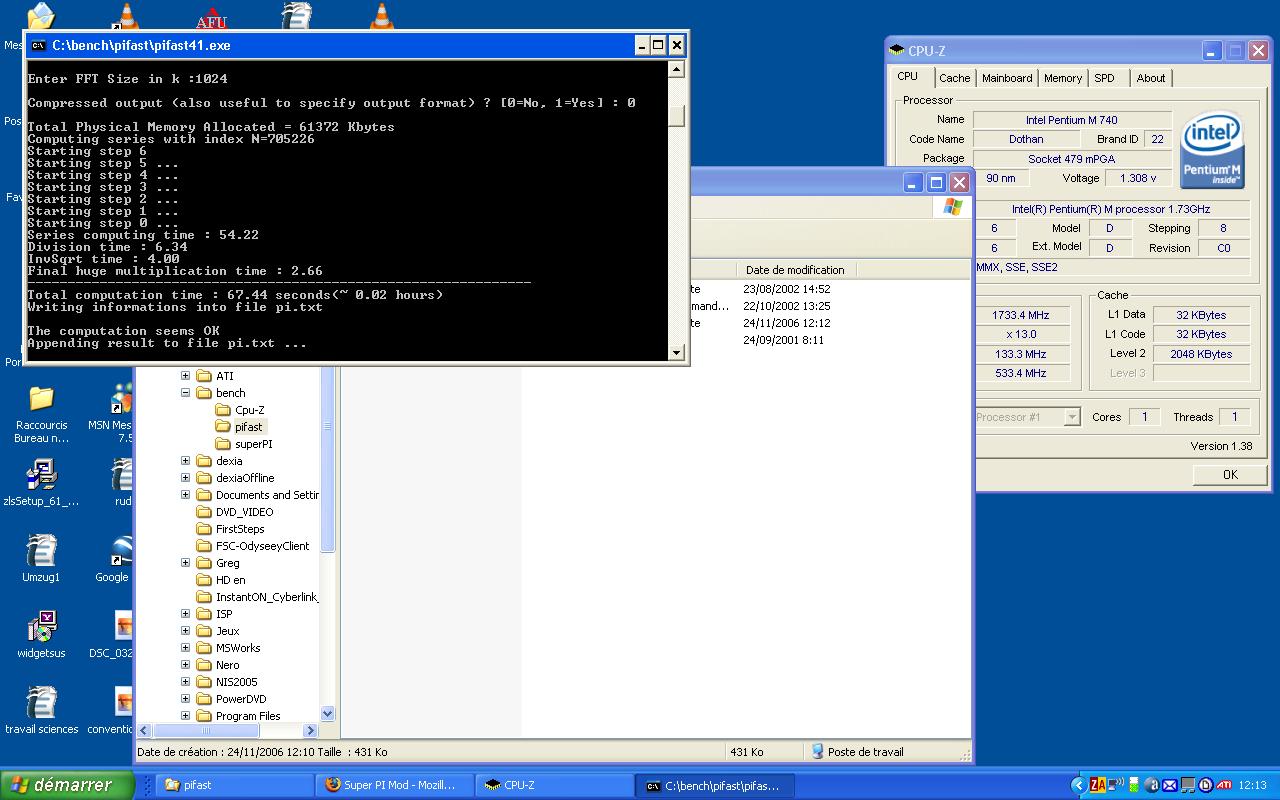1280x800 pixels.
Task: Click console scrollbar up arrow
Action: (x=677, y=70)
